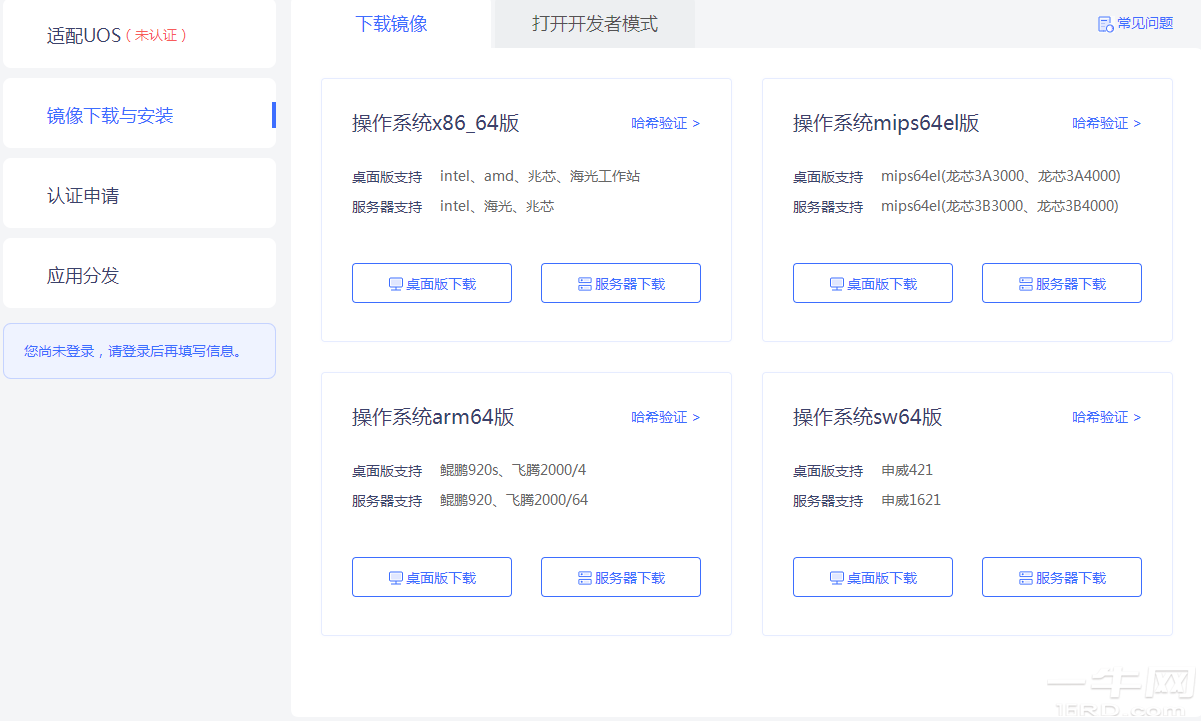Open 哈希验证 for mips64el版
1201x721 pixels.
(x=1106, y=123)
